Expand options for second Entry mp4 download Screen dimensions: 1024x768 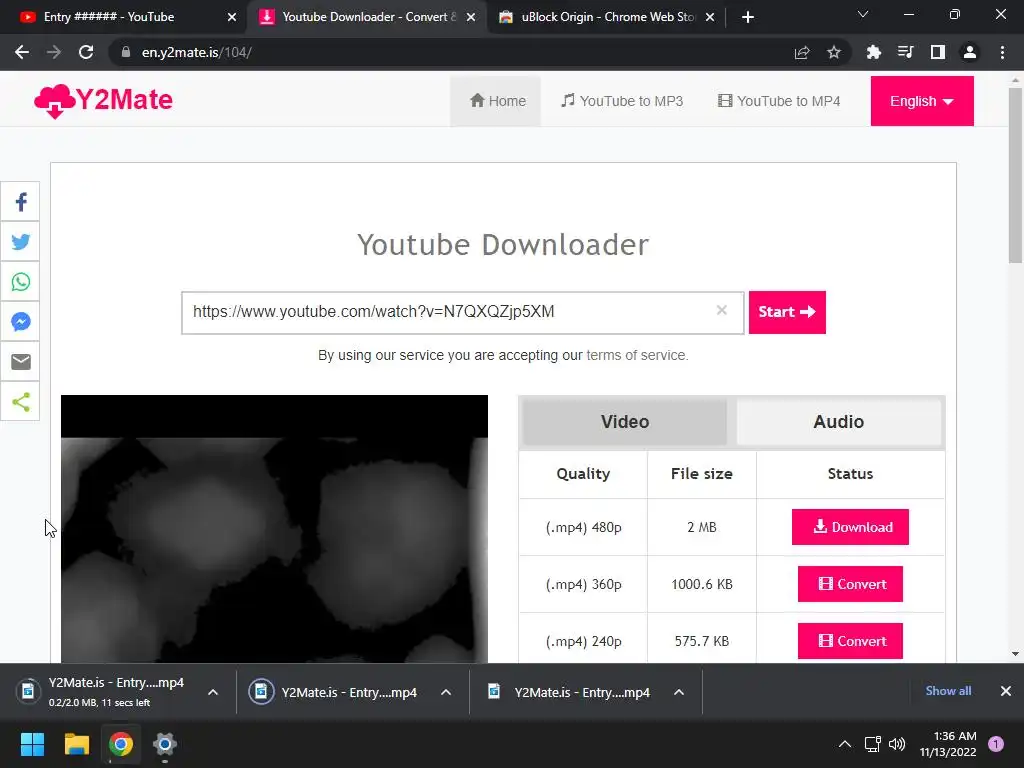446,692
